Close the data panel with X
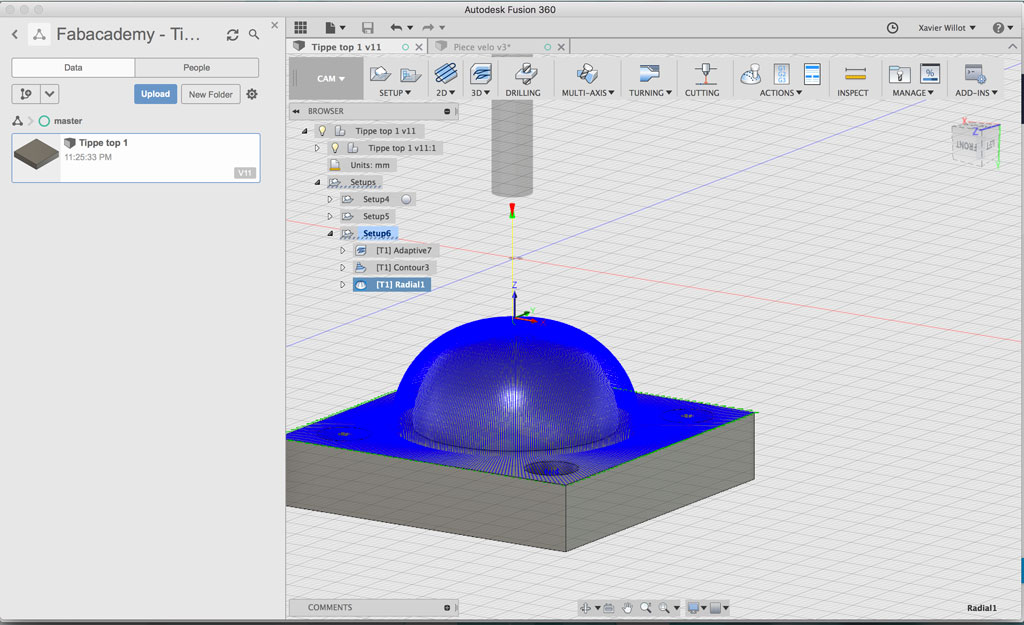The image size is (1024, 625). pos(275,25)
